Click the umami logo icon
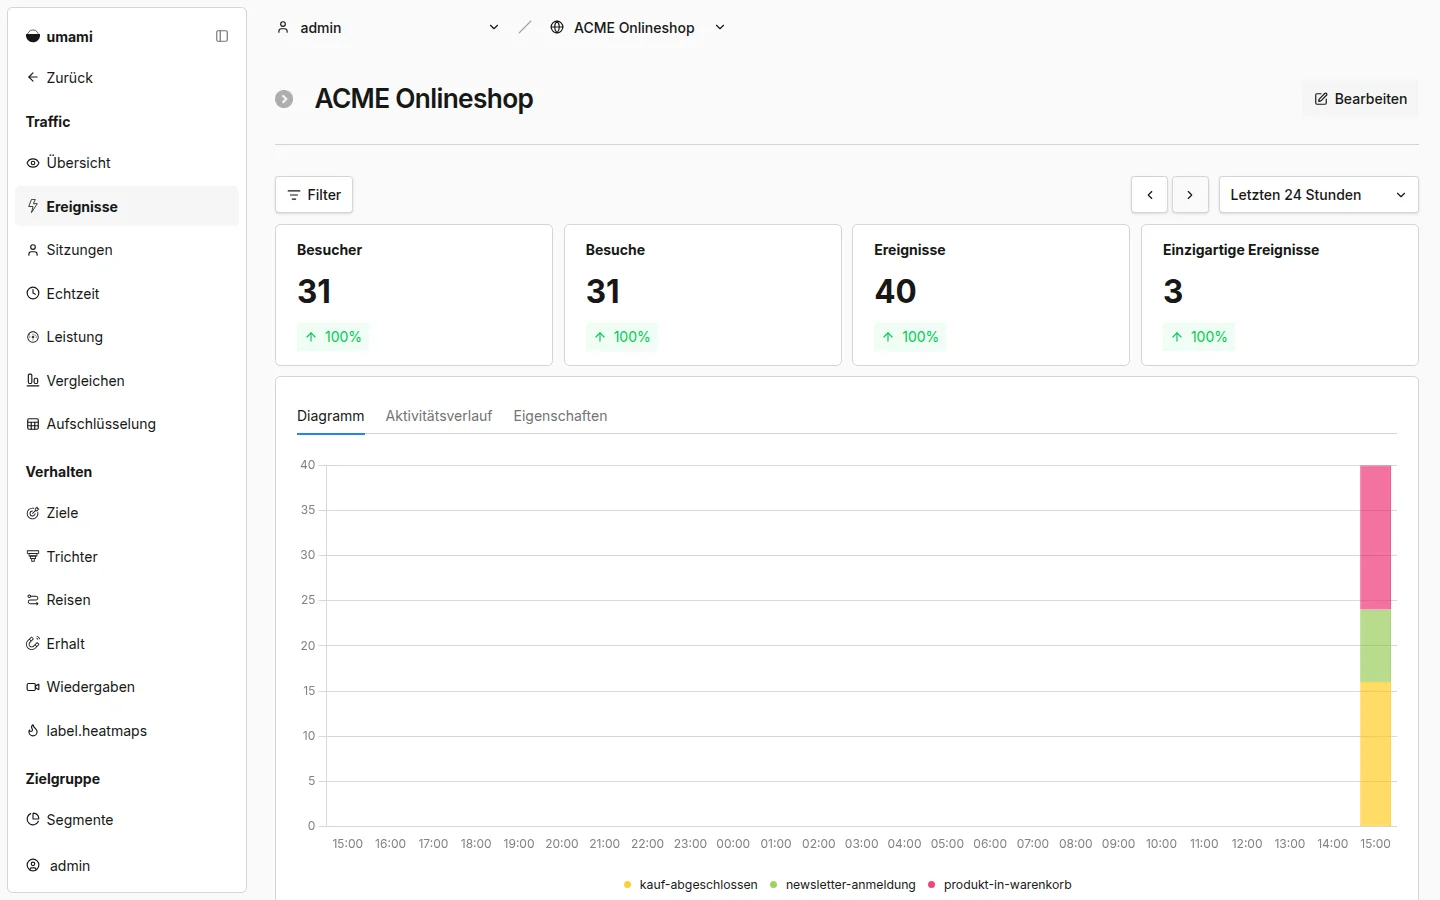 click(x=33, y=37)
